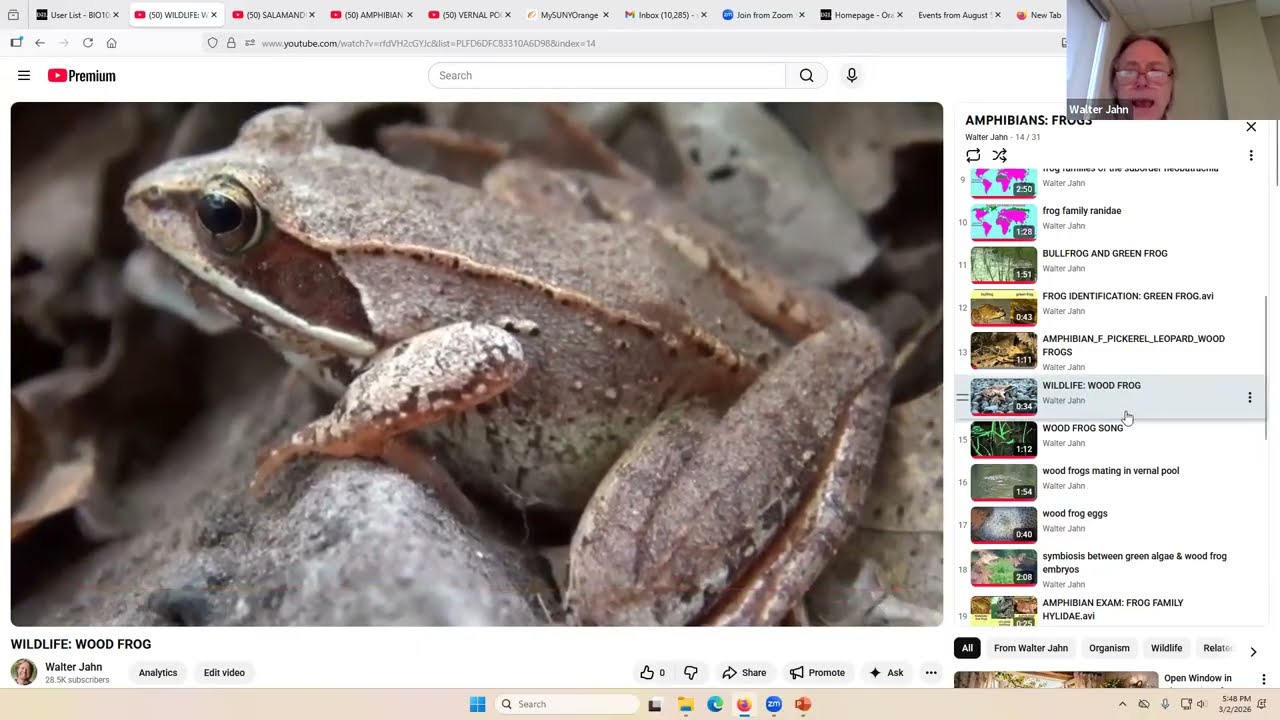
Task: Click the Promote button
Action: pyautogui.click(x=817, y=673)
